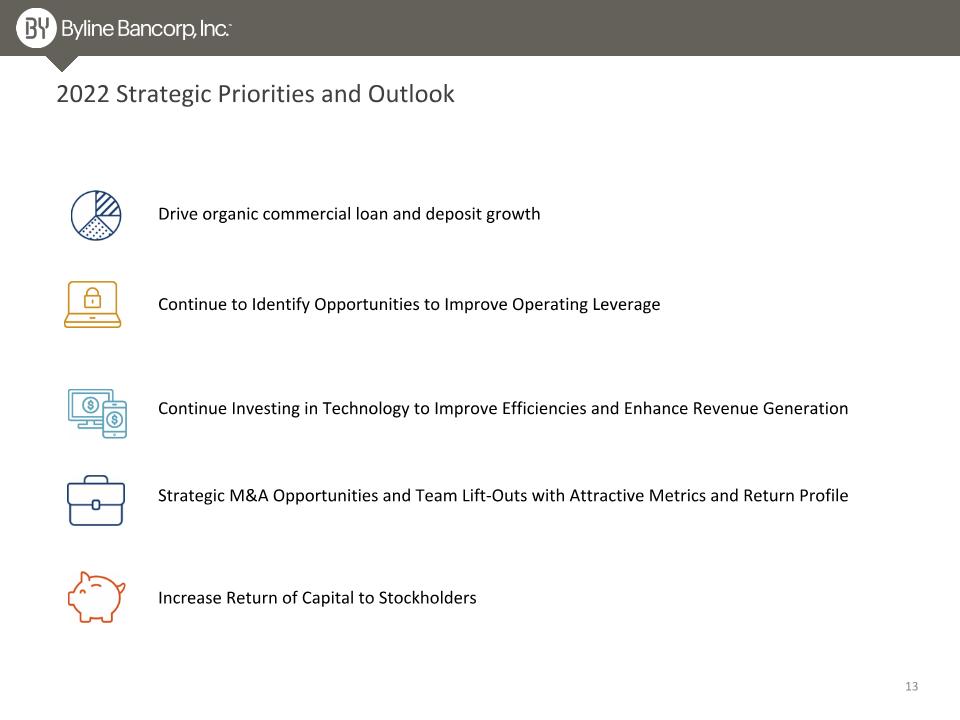Image resolution: width=960 pixels, height=720 pixels.
Task: Click 'Enhance Revenue Generation' phrase
Action: pos(736,408)
